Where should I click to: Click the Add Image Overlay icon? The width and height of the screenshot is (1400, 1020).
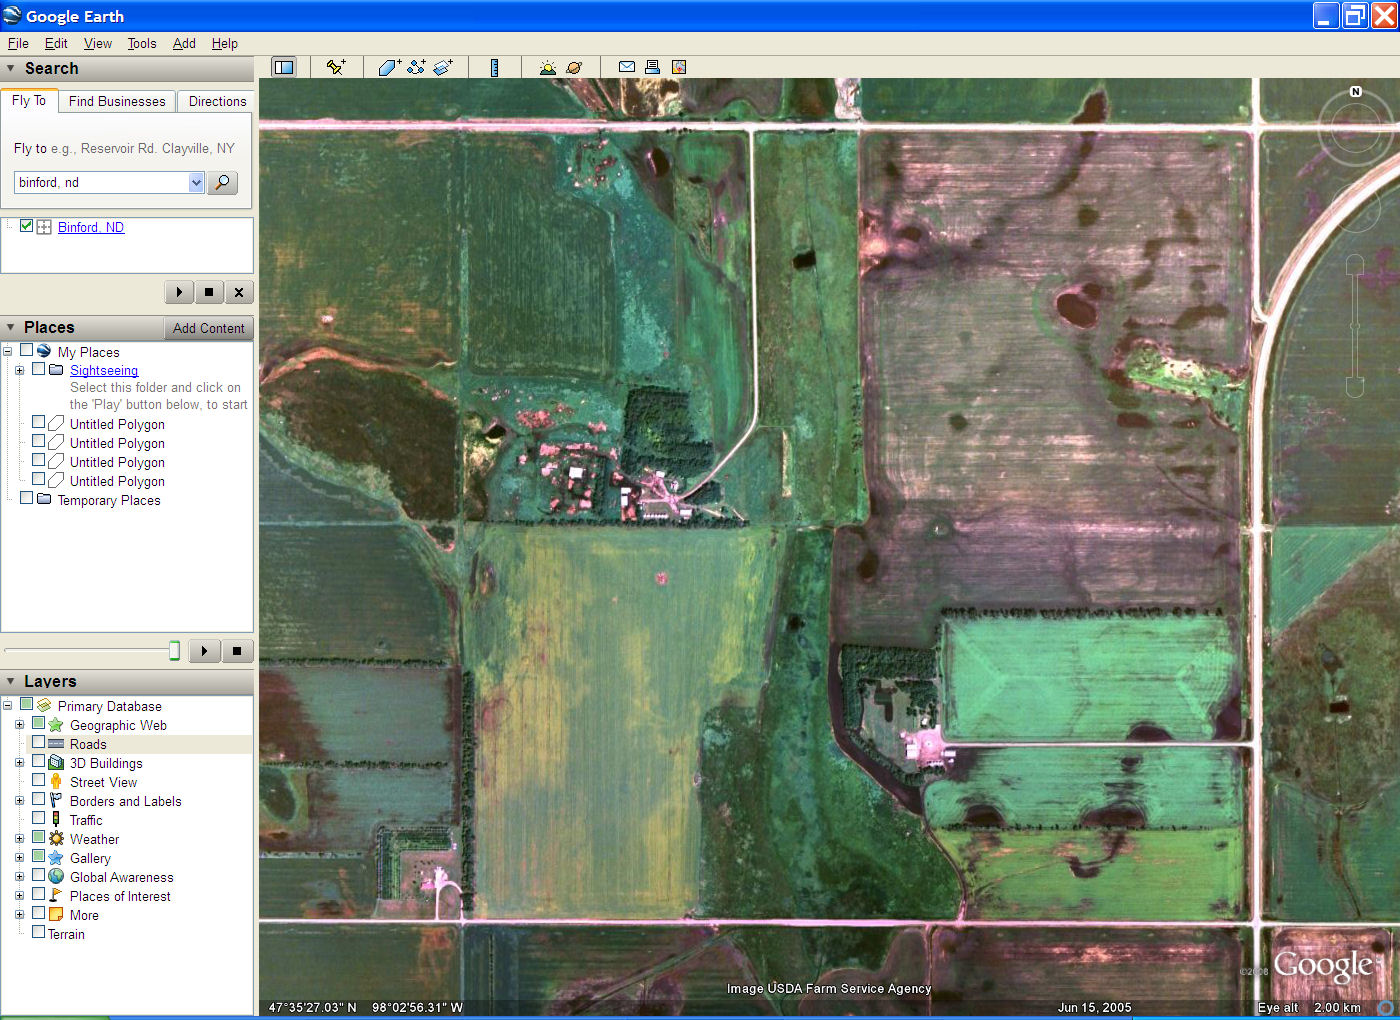(443, 67)
